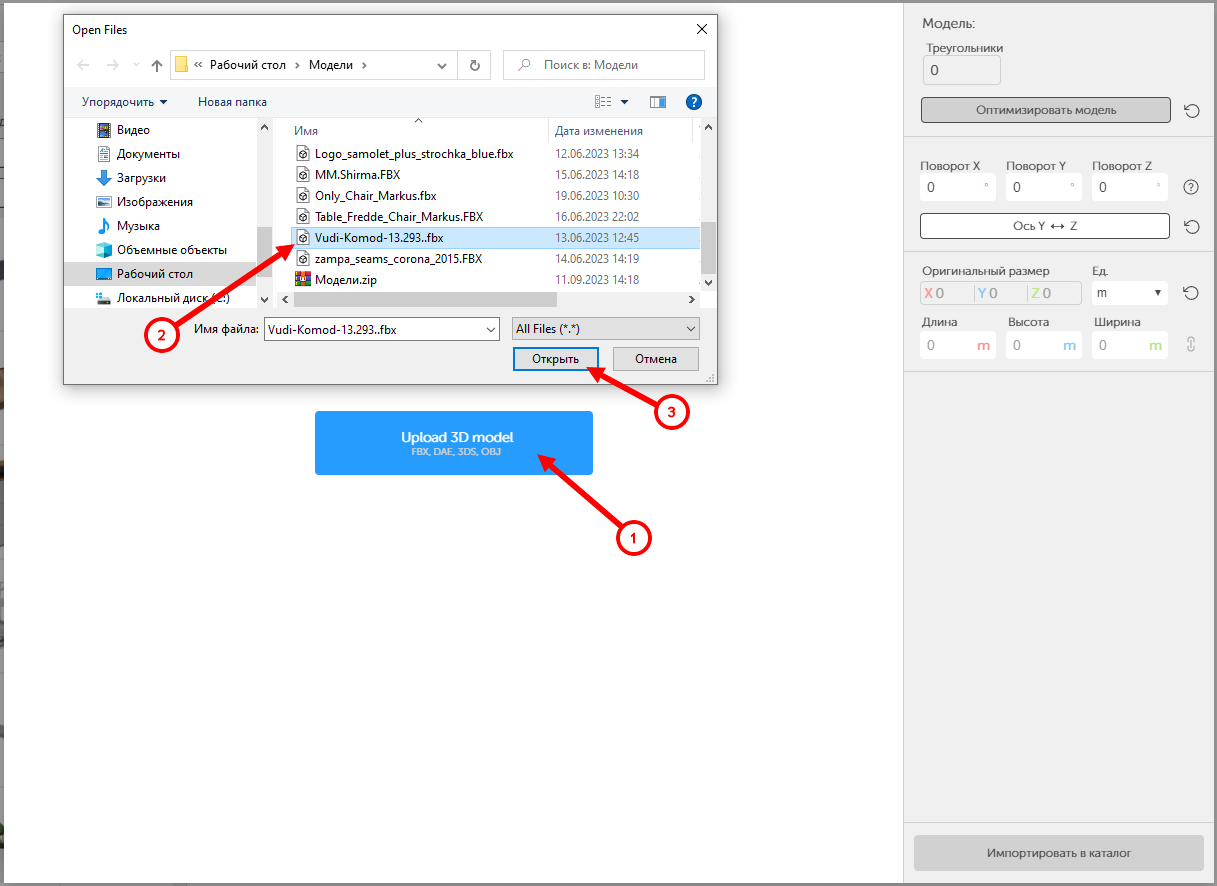Click the Upload 3D model button

(x=454, y=443)
